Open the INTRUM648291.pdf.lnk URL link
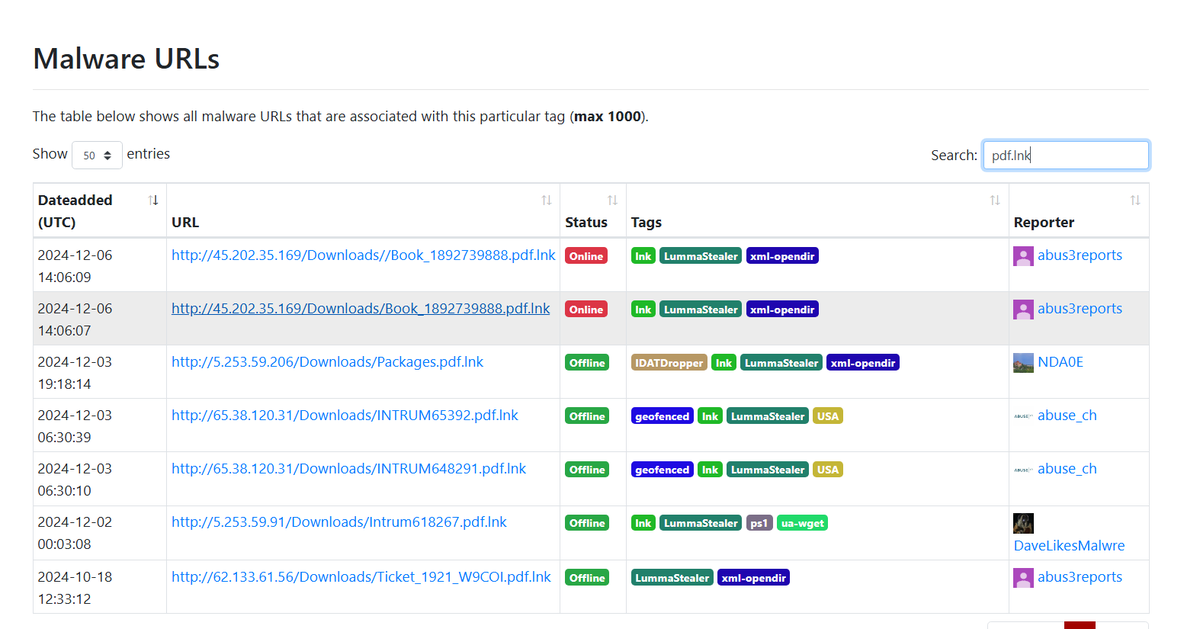Image resolution: width=1200 pixels, height=629 pixels. pos(348,468)
